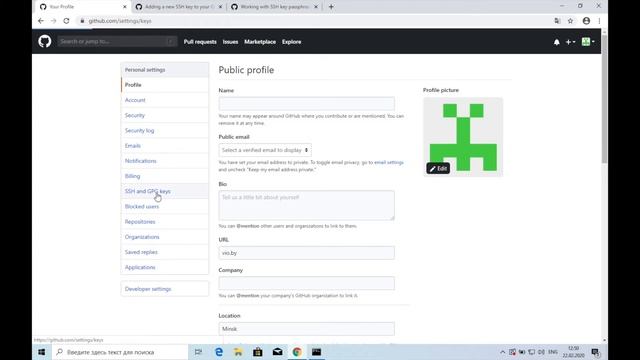The height and width of the screenshot is (360, 640).
Task: Open Mail app from taskbar
Action: pyautogui.click(x=278, y=352)
